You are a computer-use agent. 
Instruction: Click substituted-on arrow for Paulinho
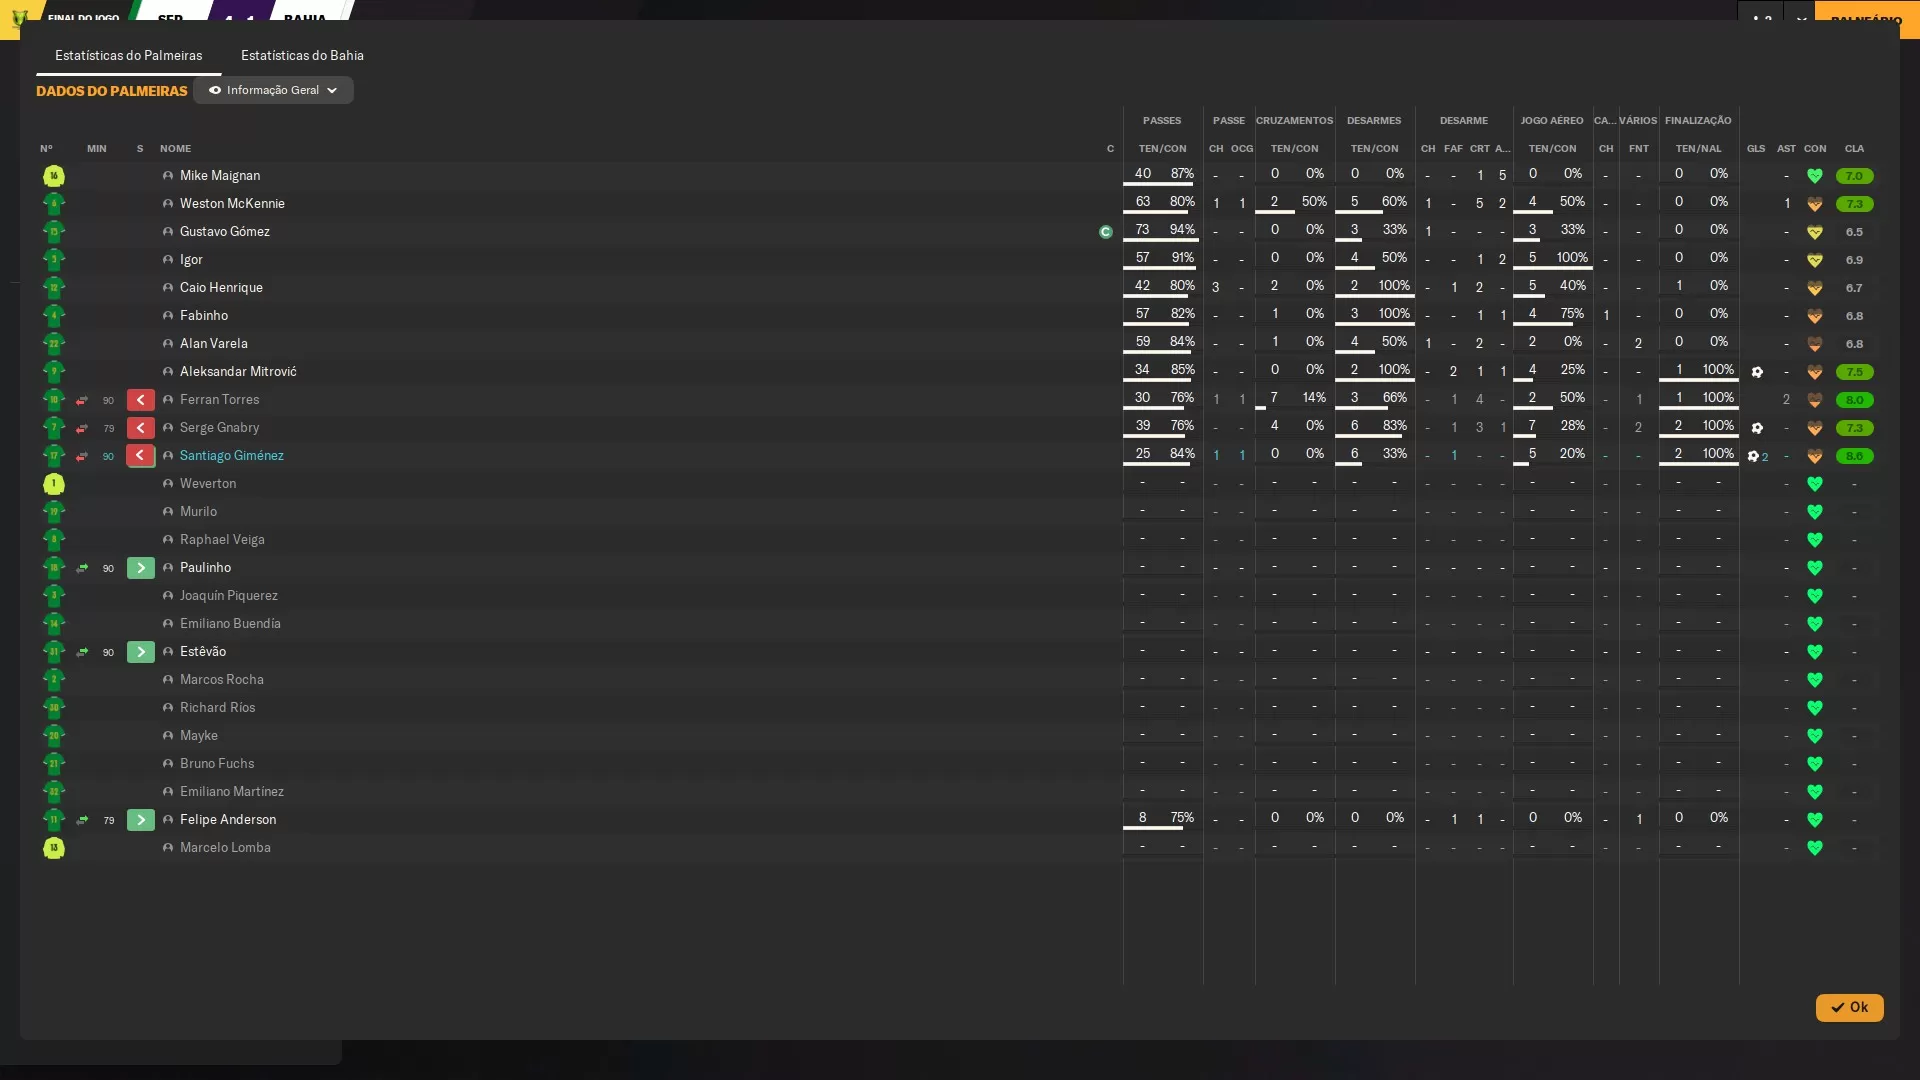coord(141,568)
